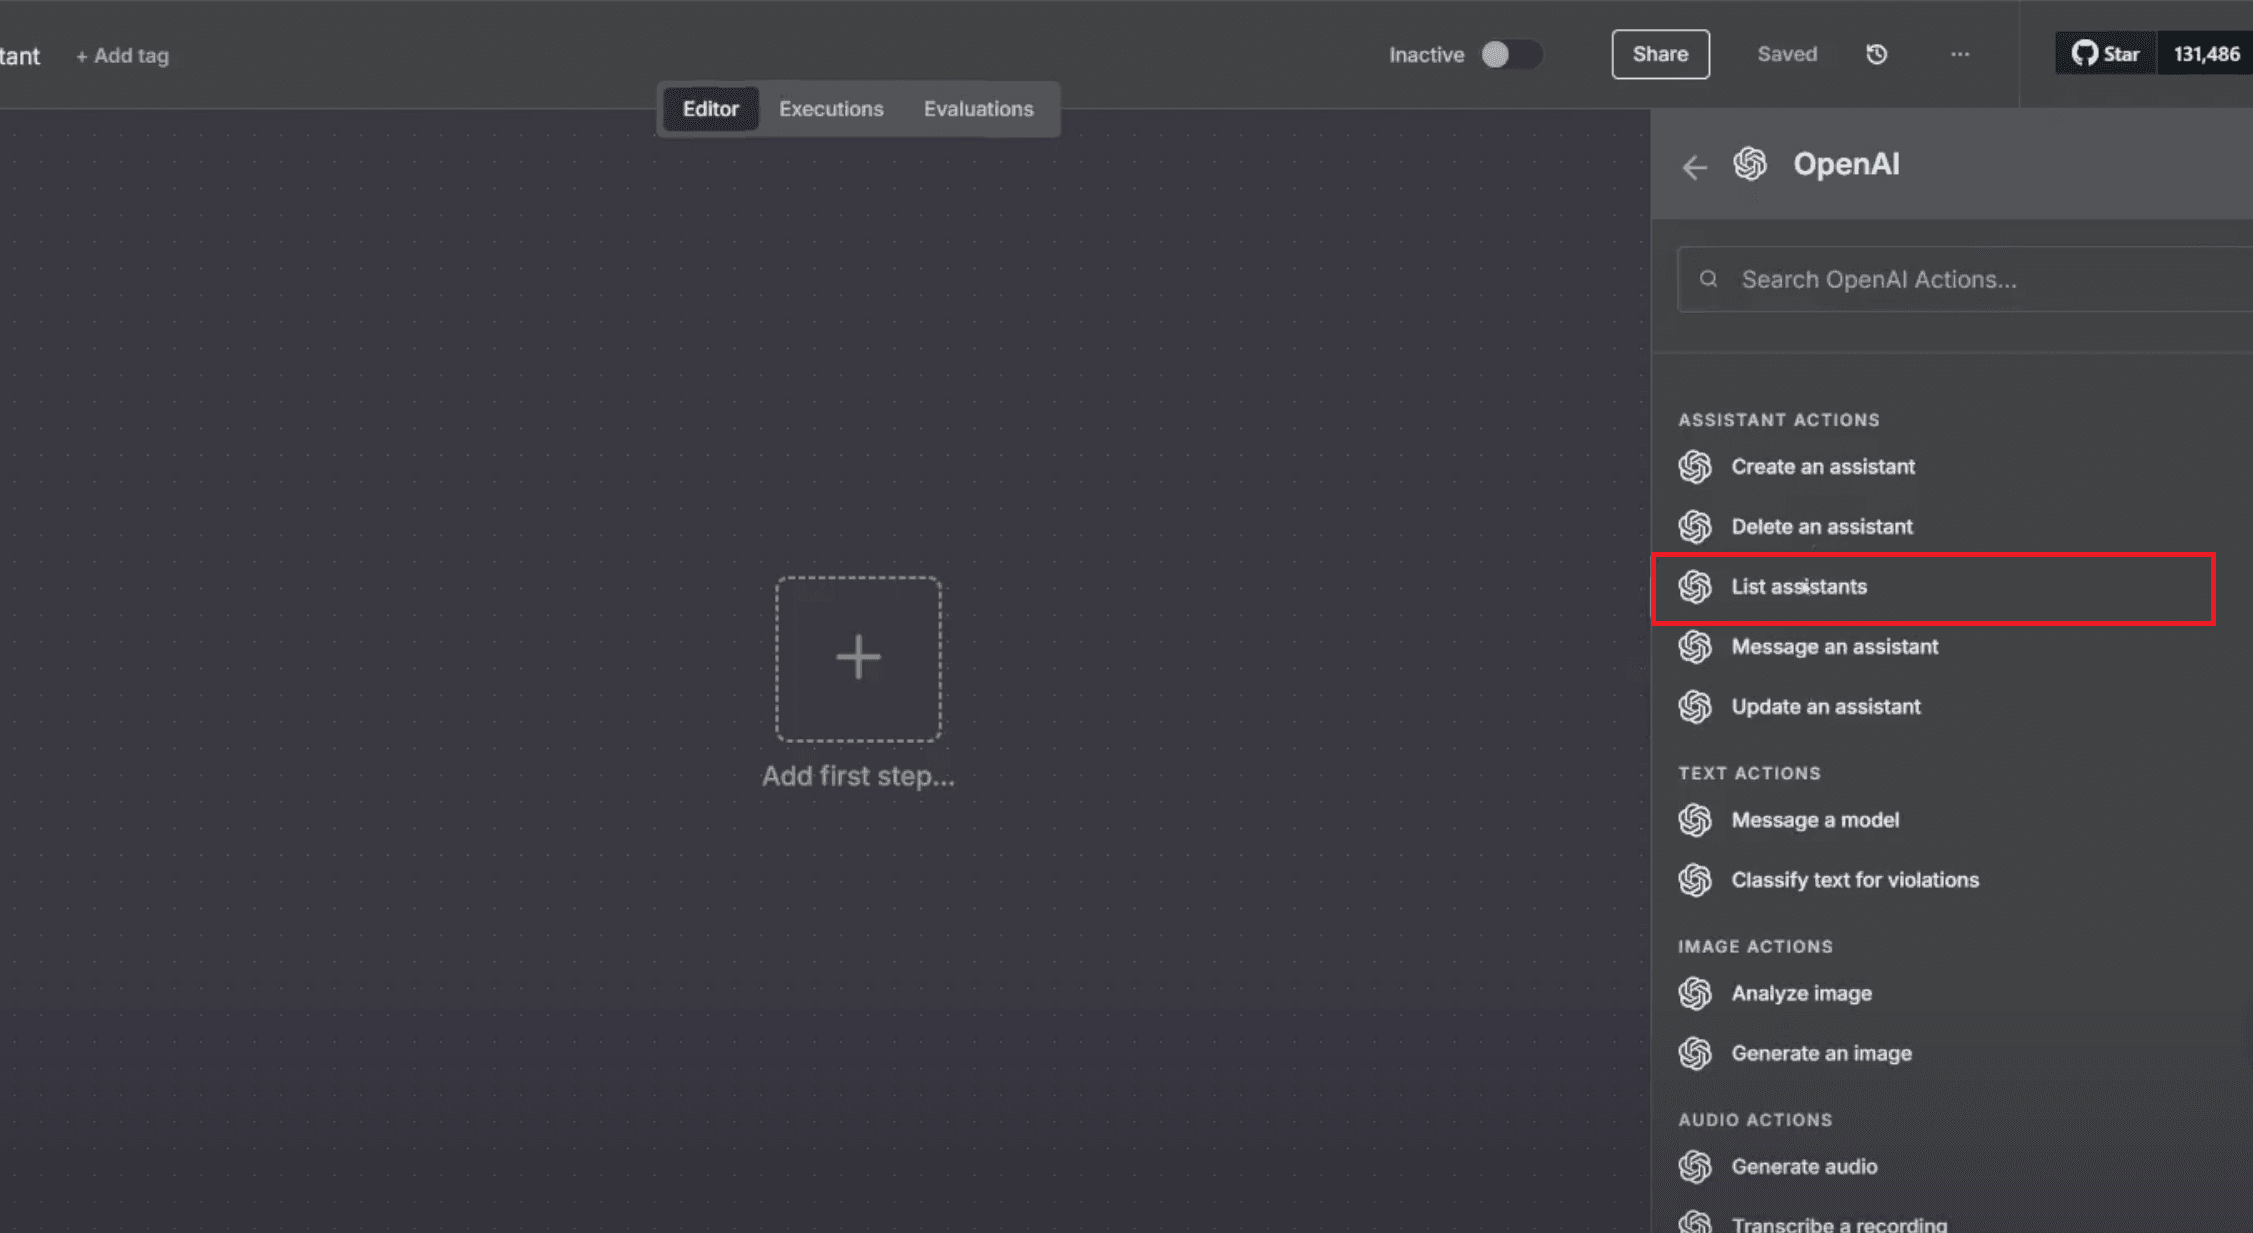Click the + Add tag link
2253x1233 pixels.
point(123,56)
